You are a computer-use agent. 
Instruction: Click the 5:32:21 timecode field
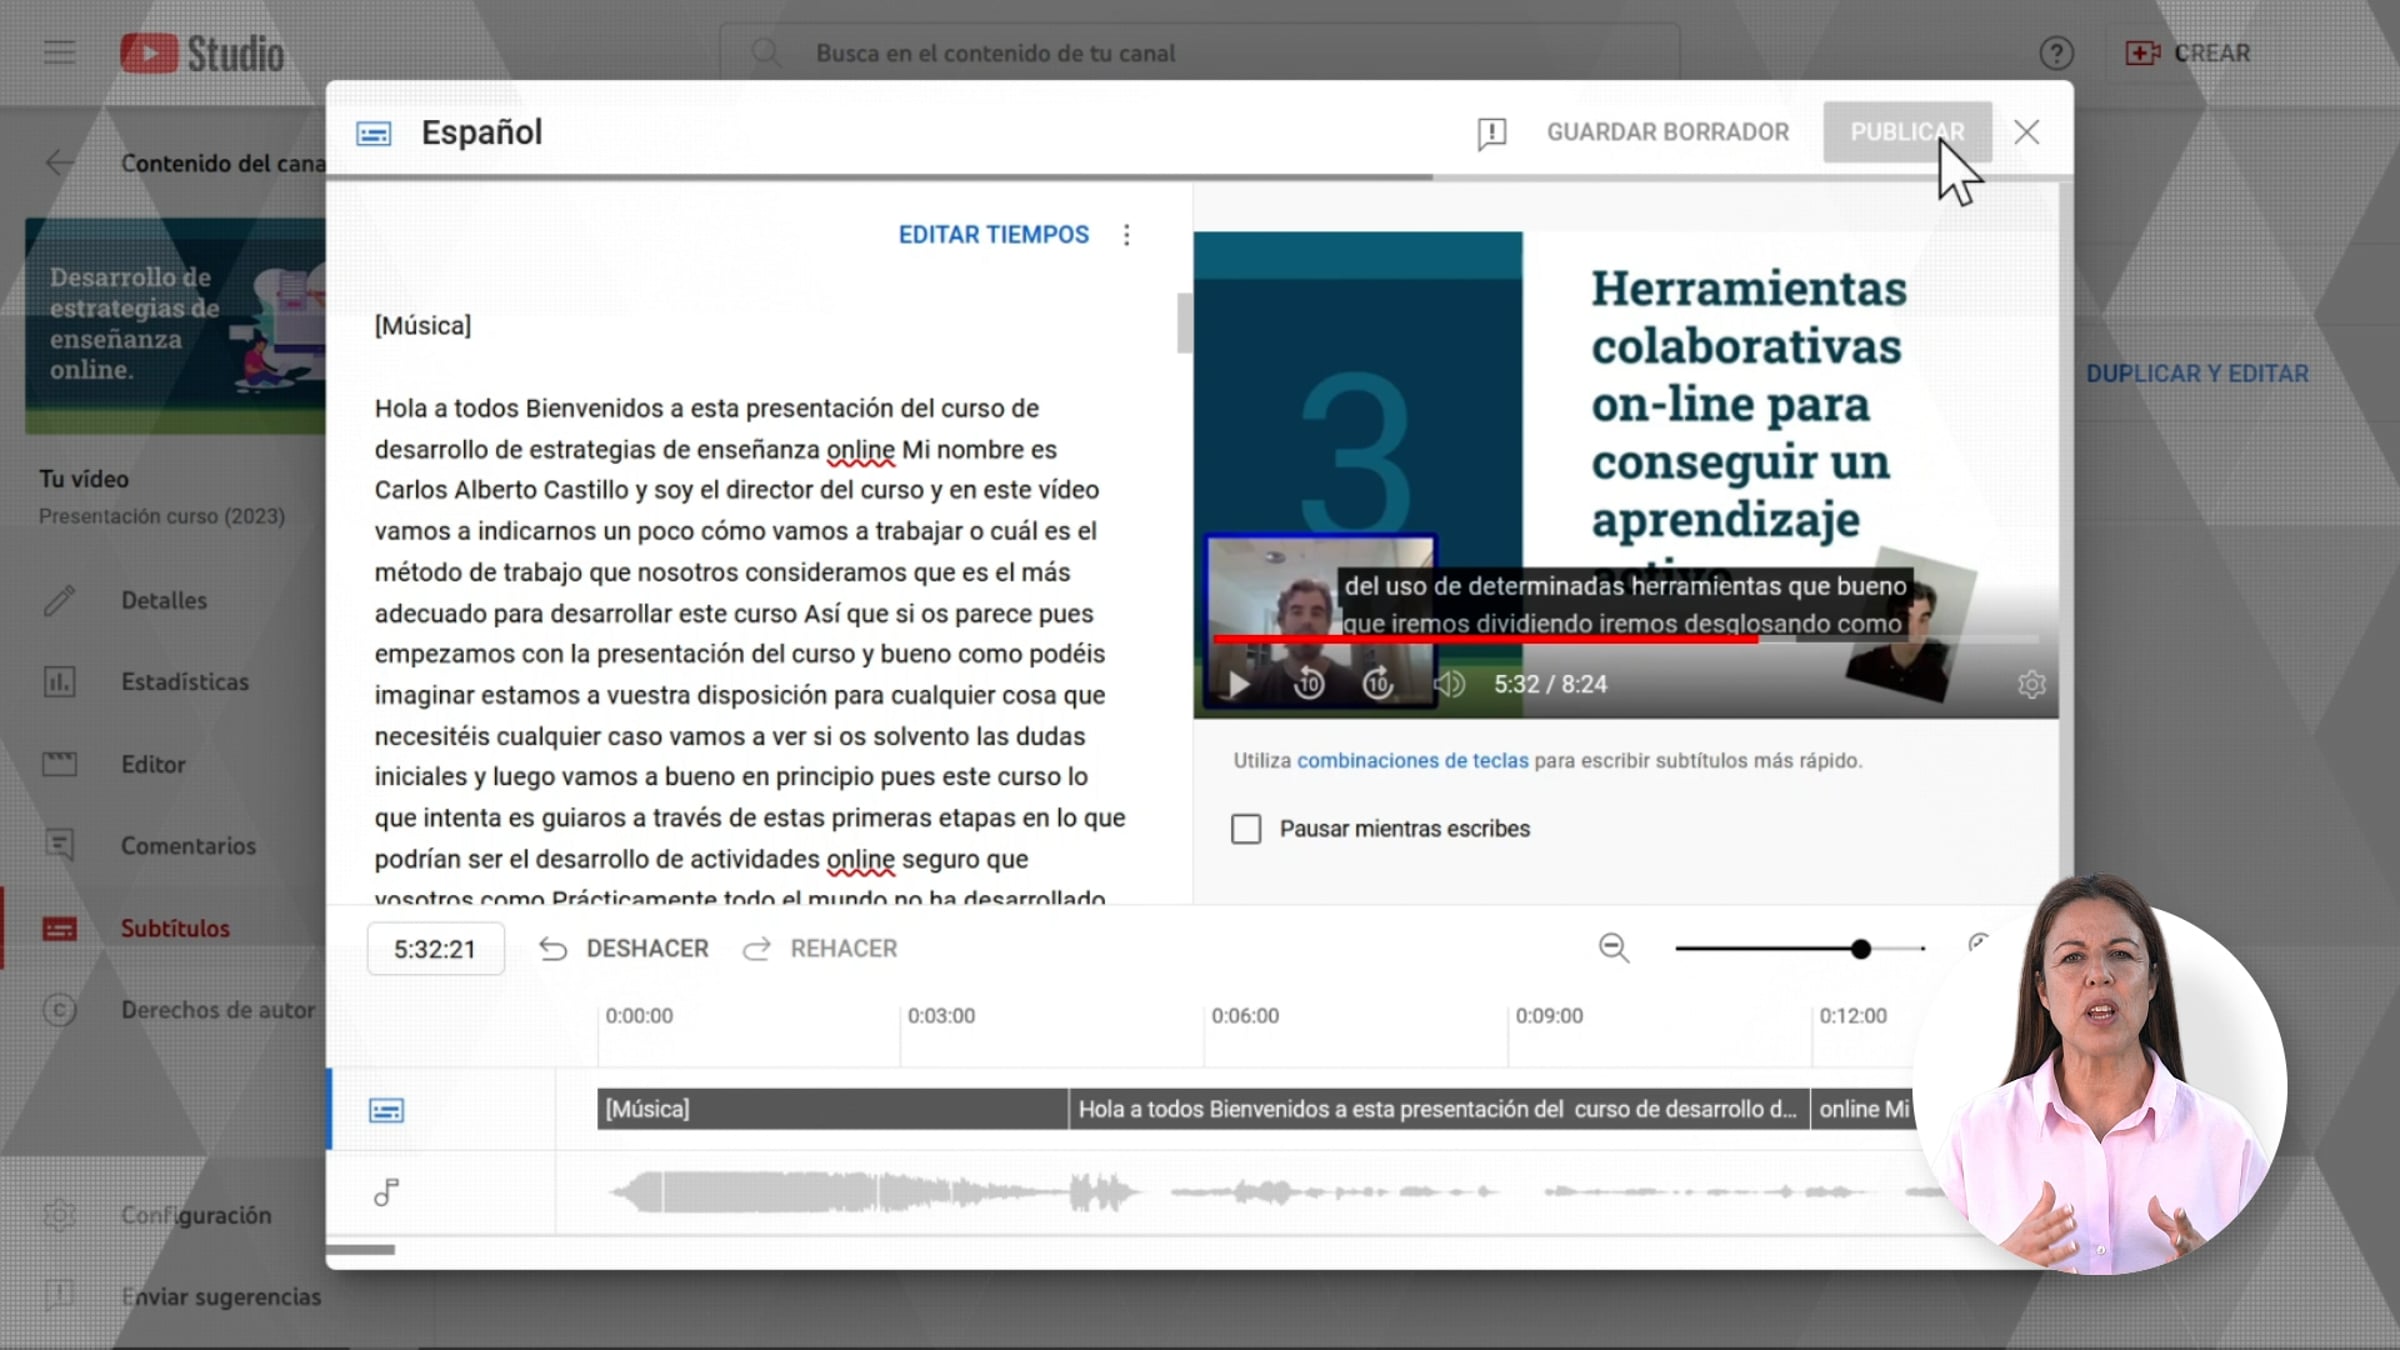[435, 949]
